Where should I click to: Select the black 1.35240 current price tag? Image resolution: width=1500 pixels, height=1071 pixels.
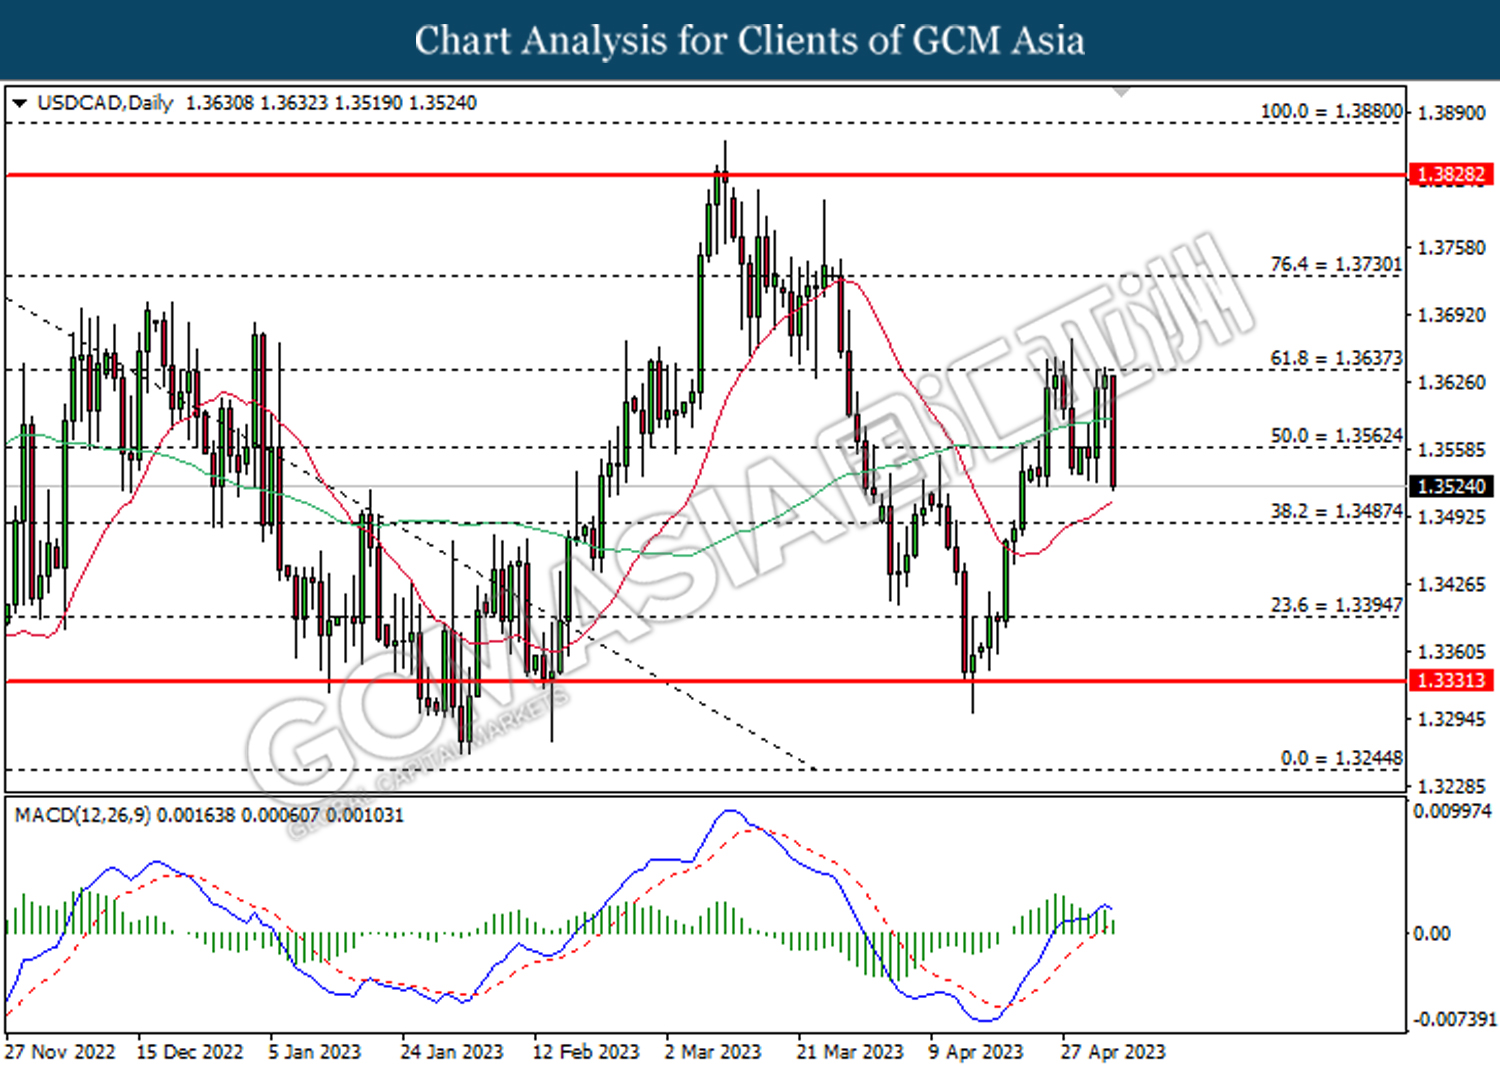click(x=1451, y=487)
